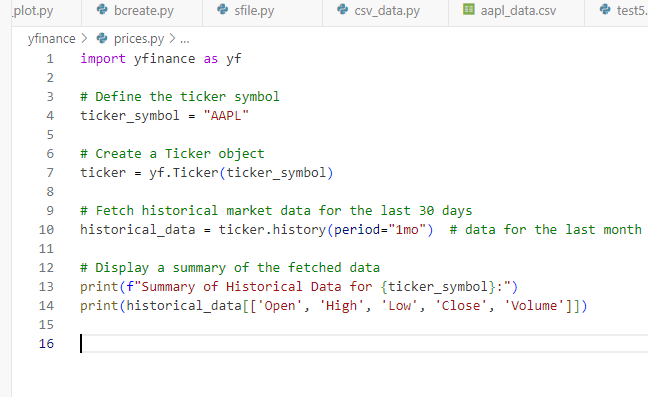Open the sfile.py tab

[x=262, y=11]
